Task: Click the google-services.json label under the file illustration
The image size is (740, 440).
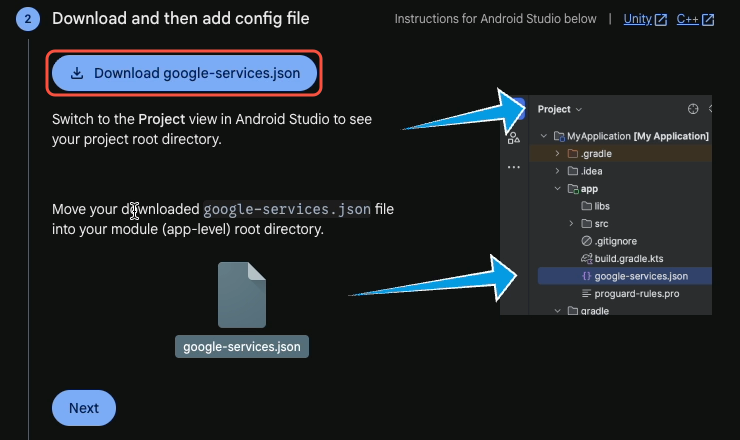Action: [242, 347]
